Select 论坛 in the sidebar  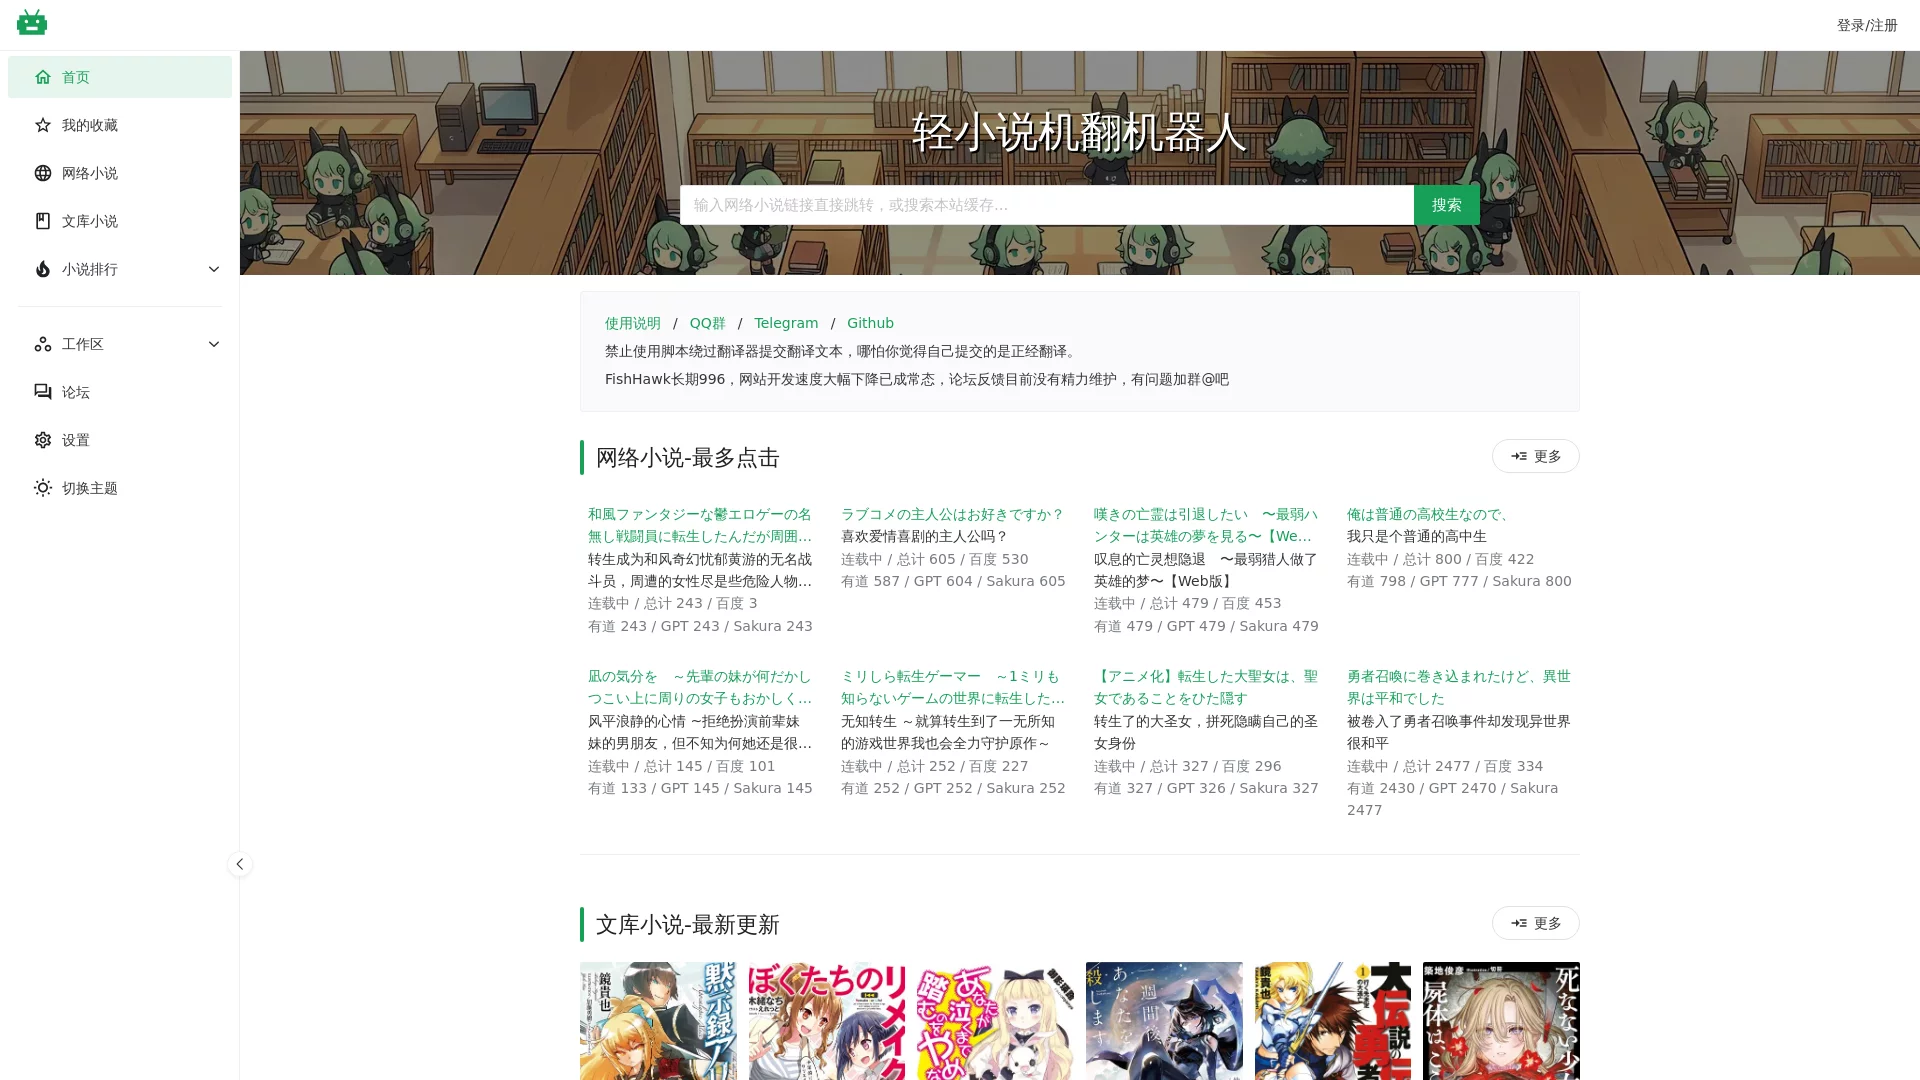[x=119, y=392]
